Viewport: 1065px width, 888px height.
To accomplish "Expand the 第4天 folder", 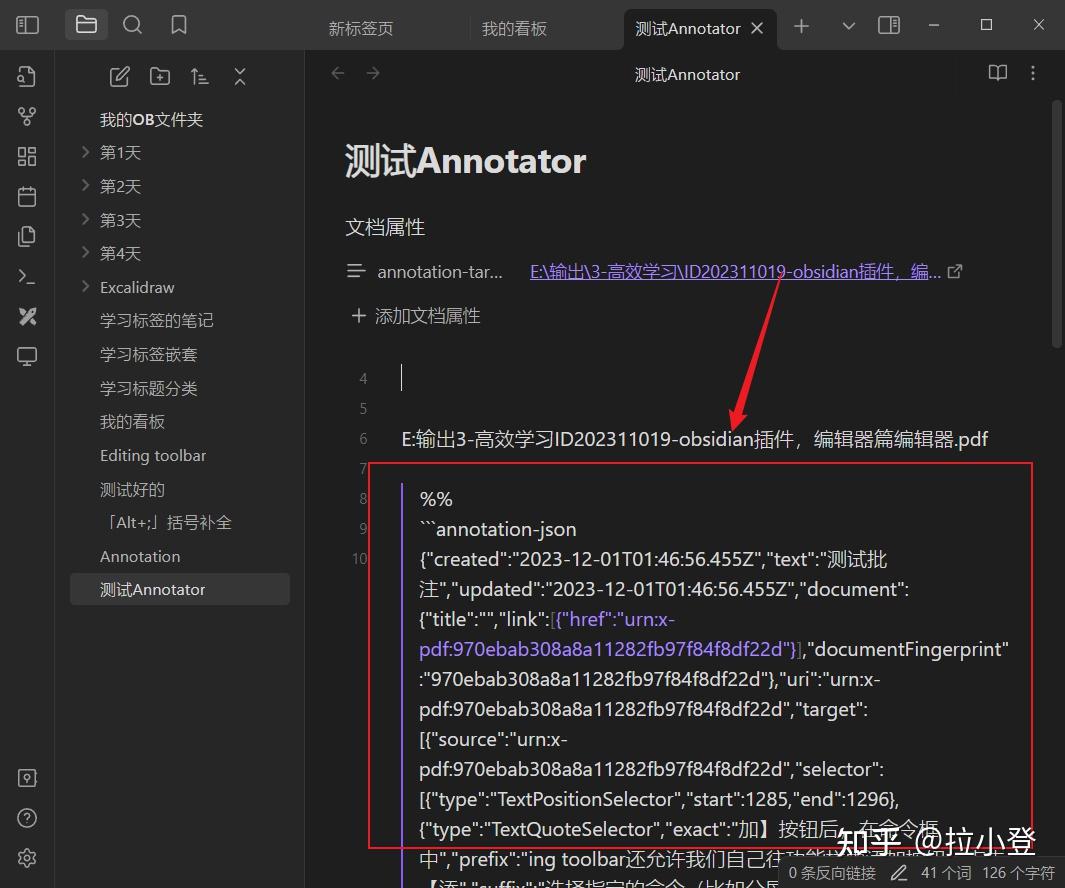I will (x=86, y=253).
